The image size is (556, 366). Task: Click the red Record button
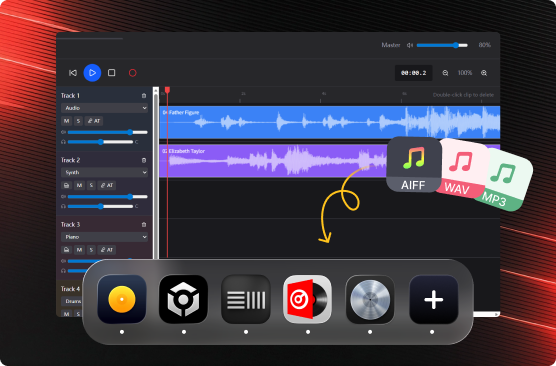click(133, 73)
